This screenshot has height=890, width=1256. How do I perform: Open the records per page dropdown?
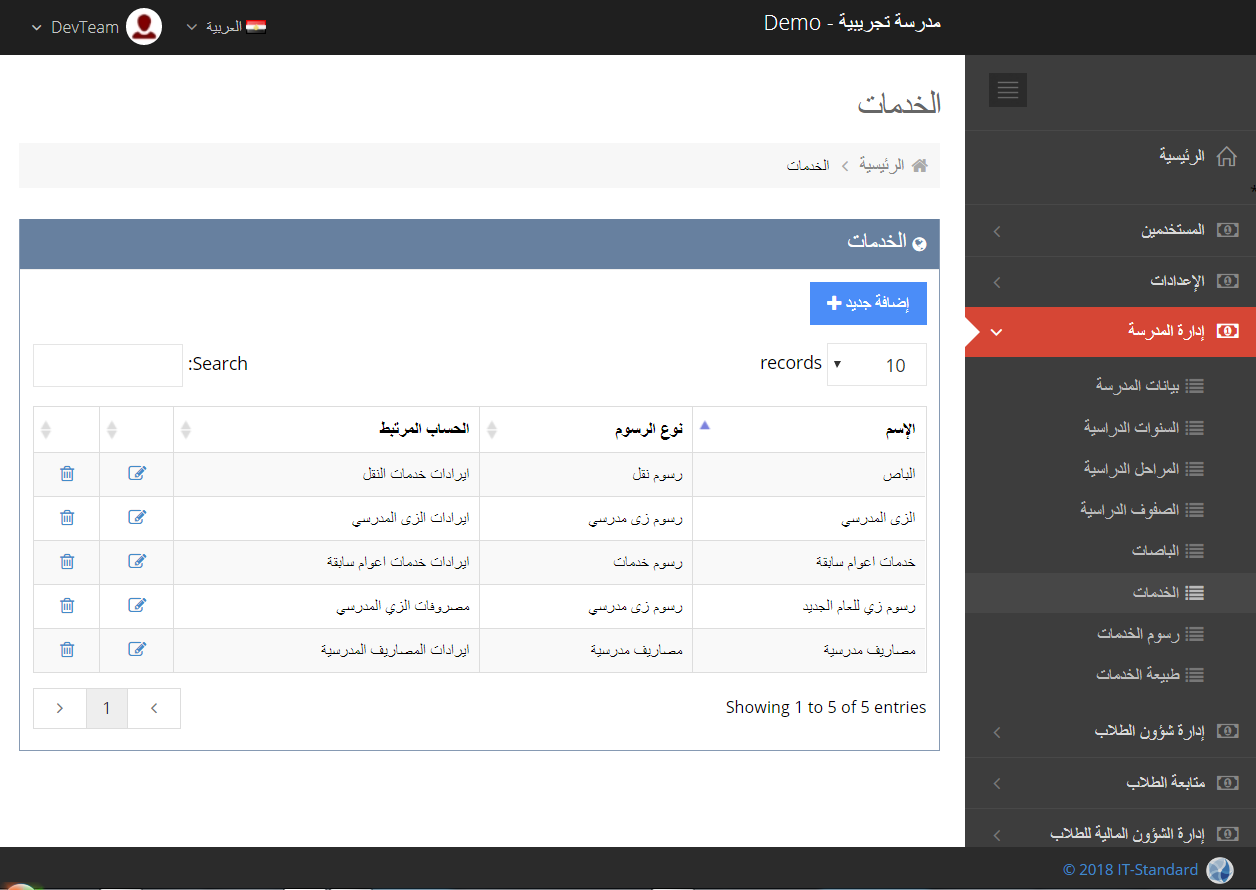876,365
